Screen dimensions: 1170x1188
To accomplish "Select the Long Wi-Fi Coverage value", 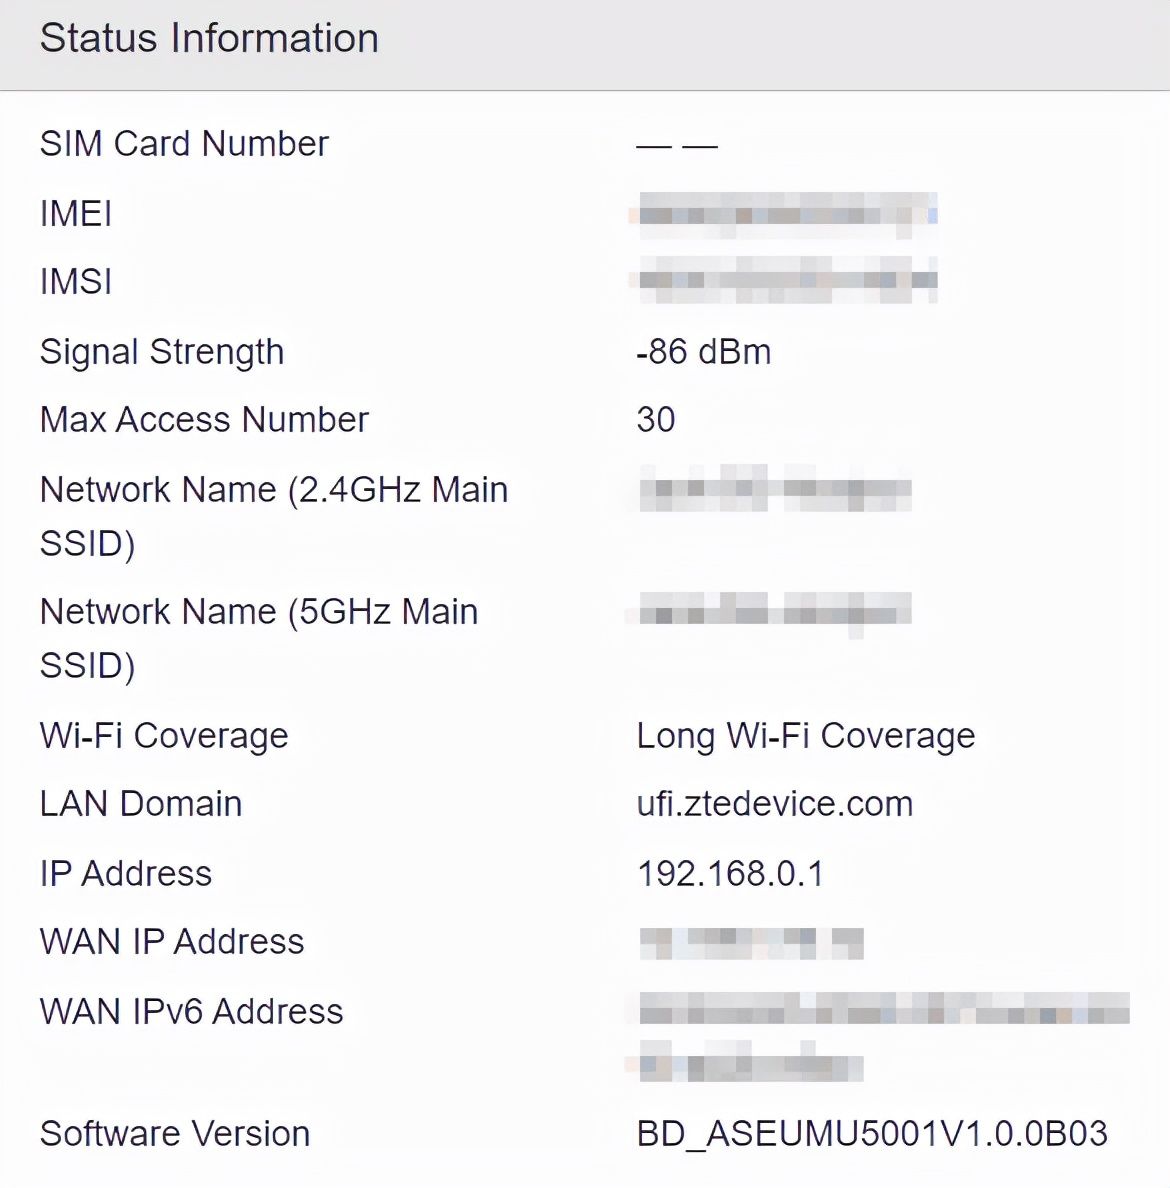I will click(805, 736).
